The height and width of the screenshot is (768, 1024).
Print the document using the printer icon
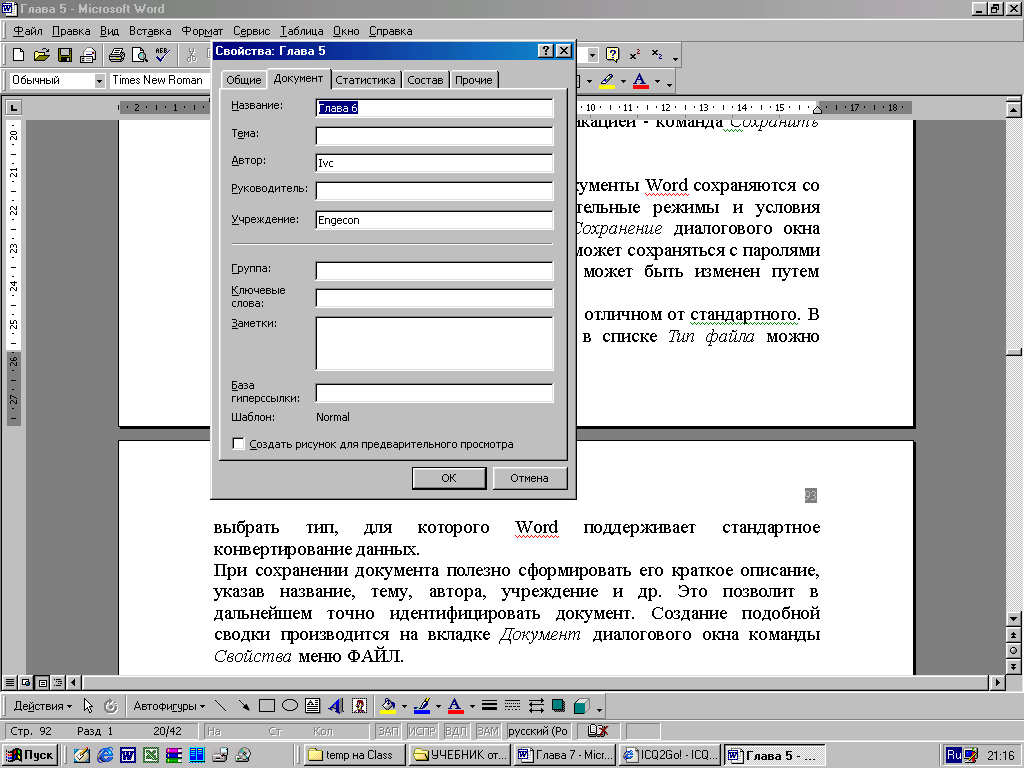click(x=117, y=56)
